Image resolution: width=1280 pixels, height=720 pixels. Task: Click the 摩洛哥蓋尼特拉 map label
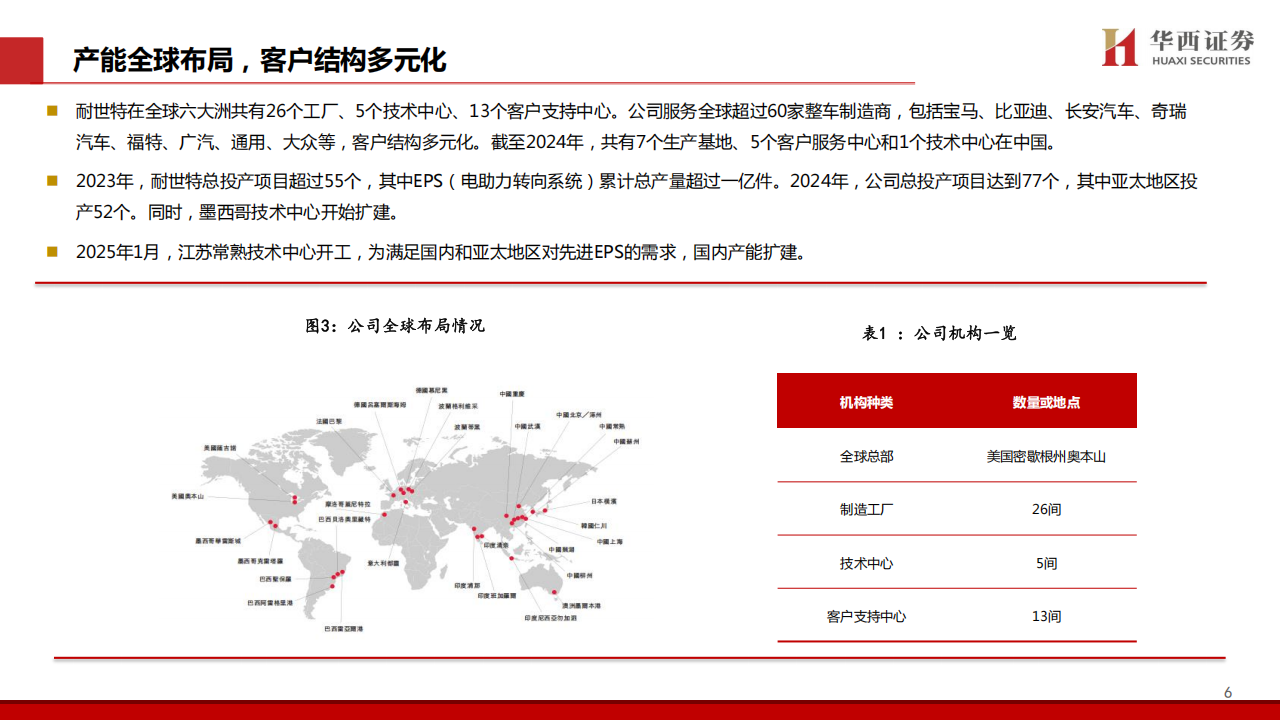(x=348, y=504)
